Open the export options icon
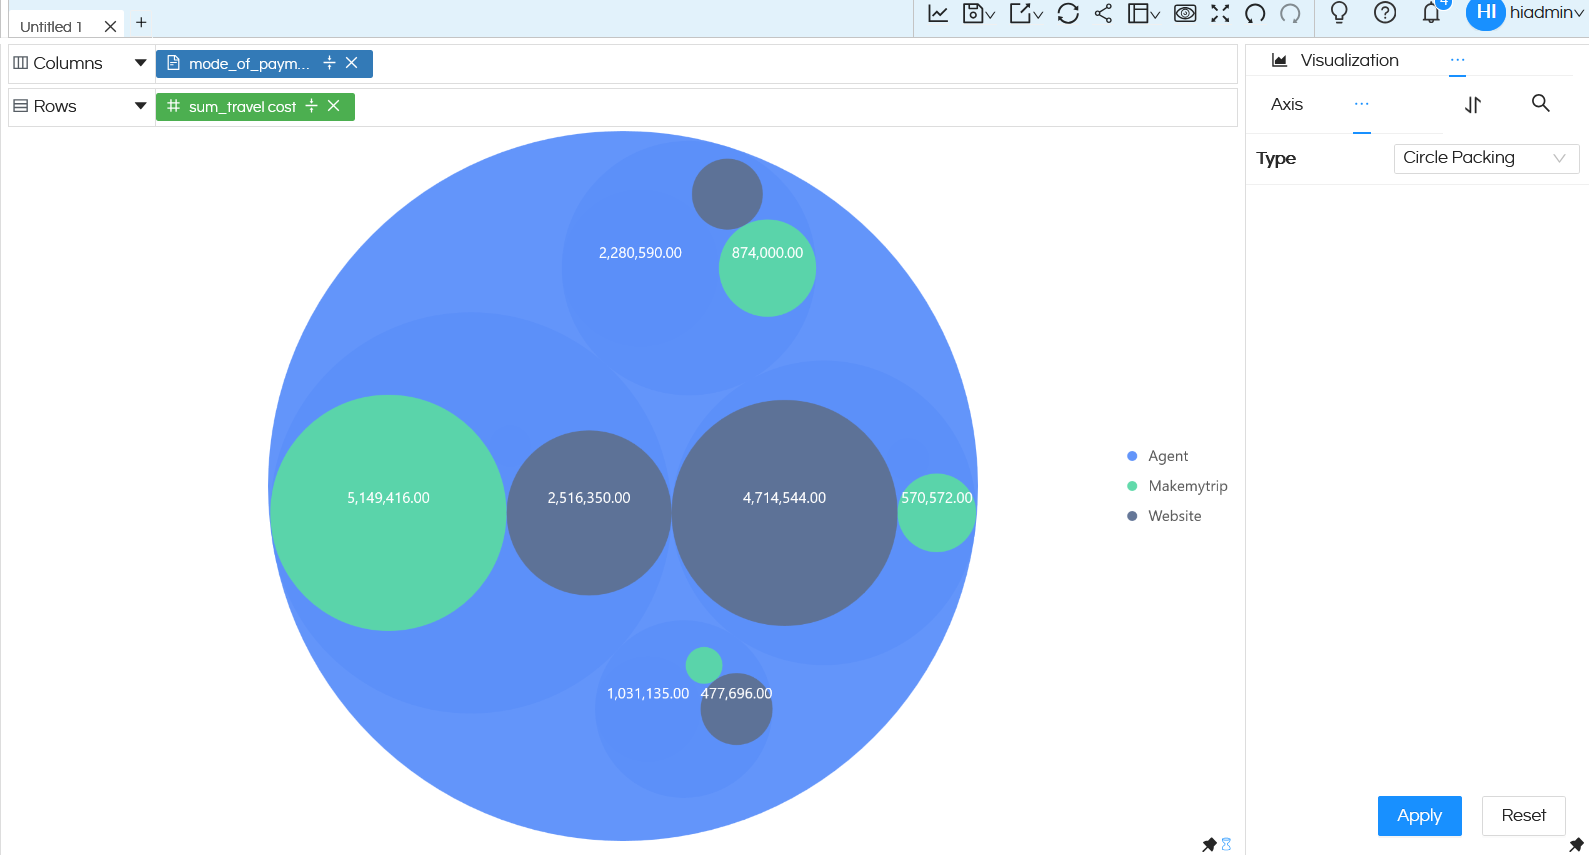The image size is (1589, 855). (1026, 14)
